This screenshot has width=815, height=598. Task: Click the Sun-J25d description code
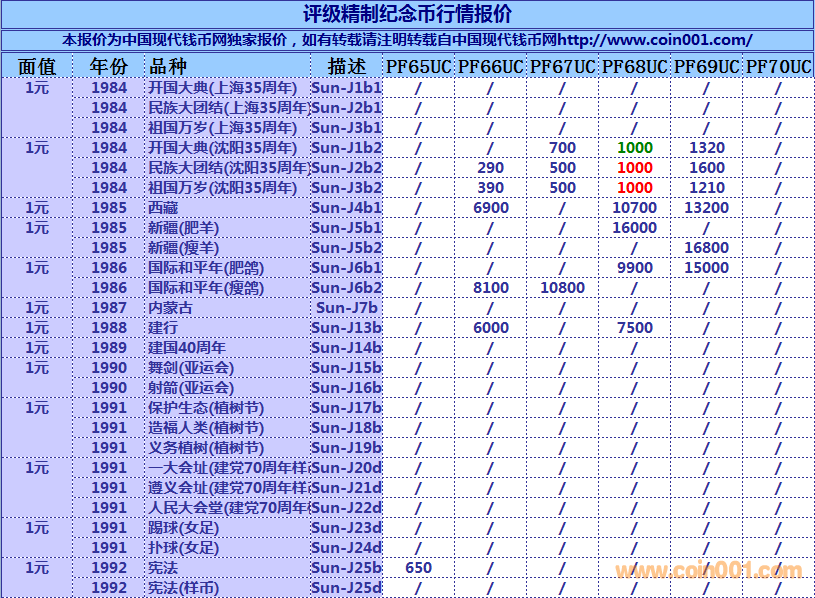coord(346,588)
